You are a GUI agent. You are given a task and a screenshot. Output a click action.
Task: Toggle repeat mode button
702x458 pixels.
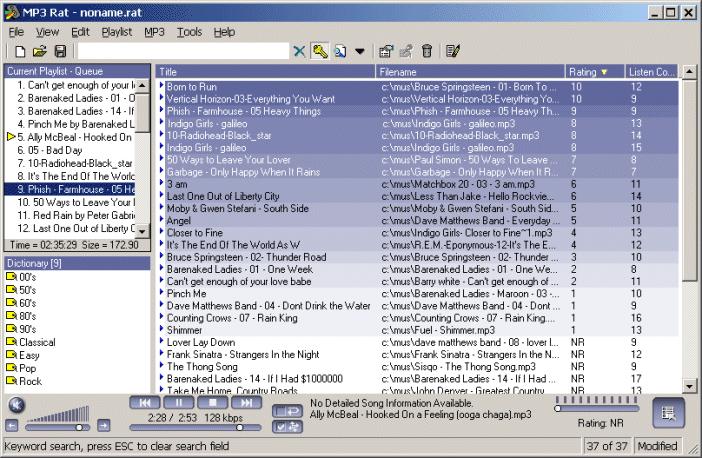[x=287, y=411]
